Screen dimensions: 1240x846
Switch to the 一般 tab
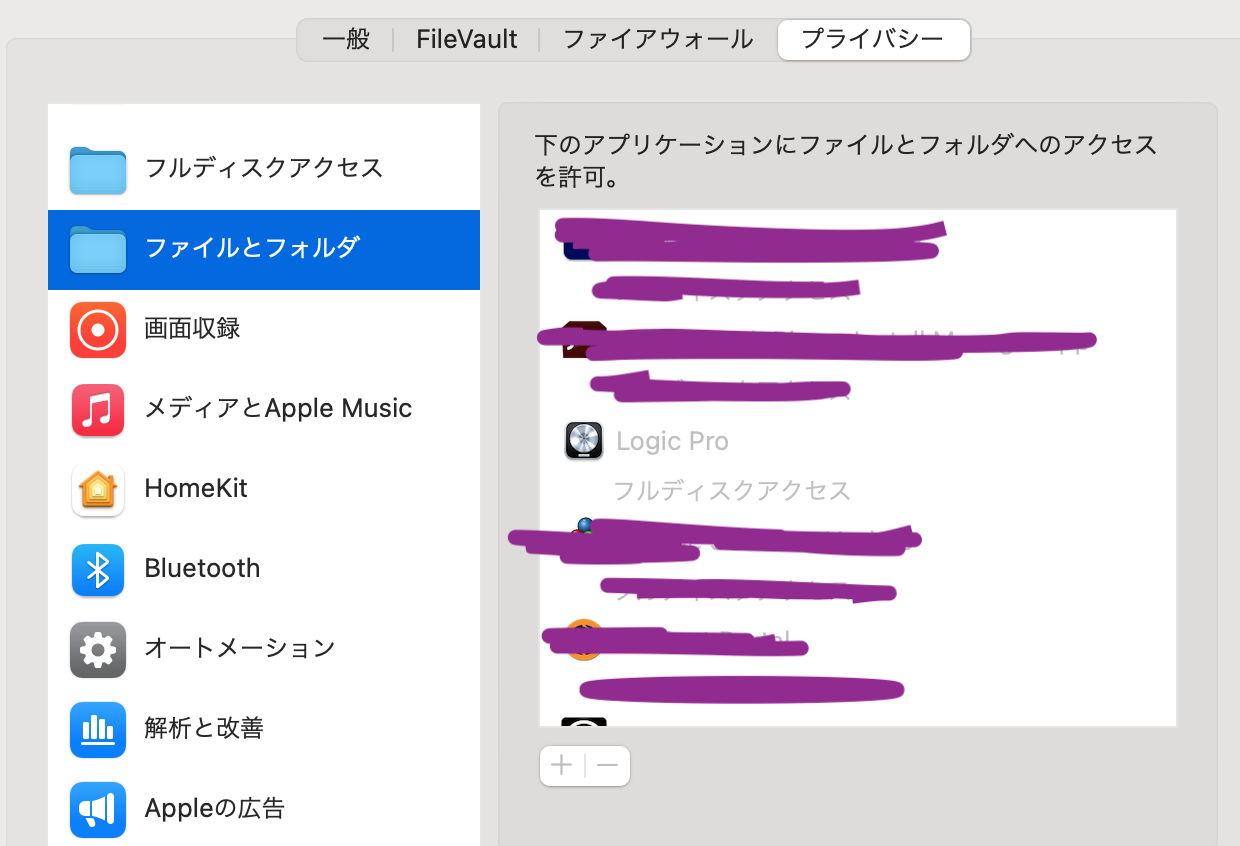[x=346, y=40]
